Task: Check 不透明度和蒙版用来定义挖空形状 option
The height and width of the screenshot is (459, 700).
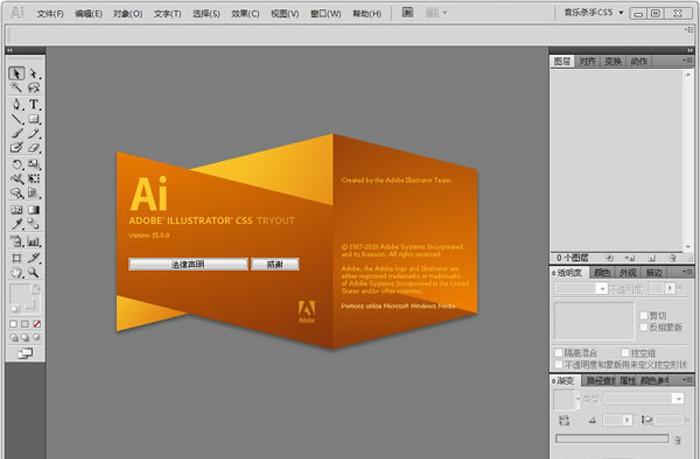Action: tap(558, 365)
